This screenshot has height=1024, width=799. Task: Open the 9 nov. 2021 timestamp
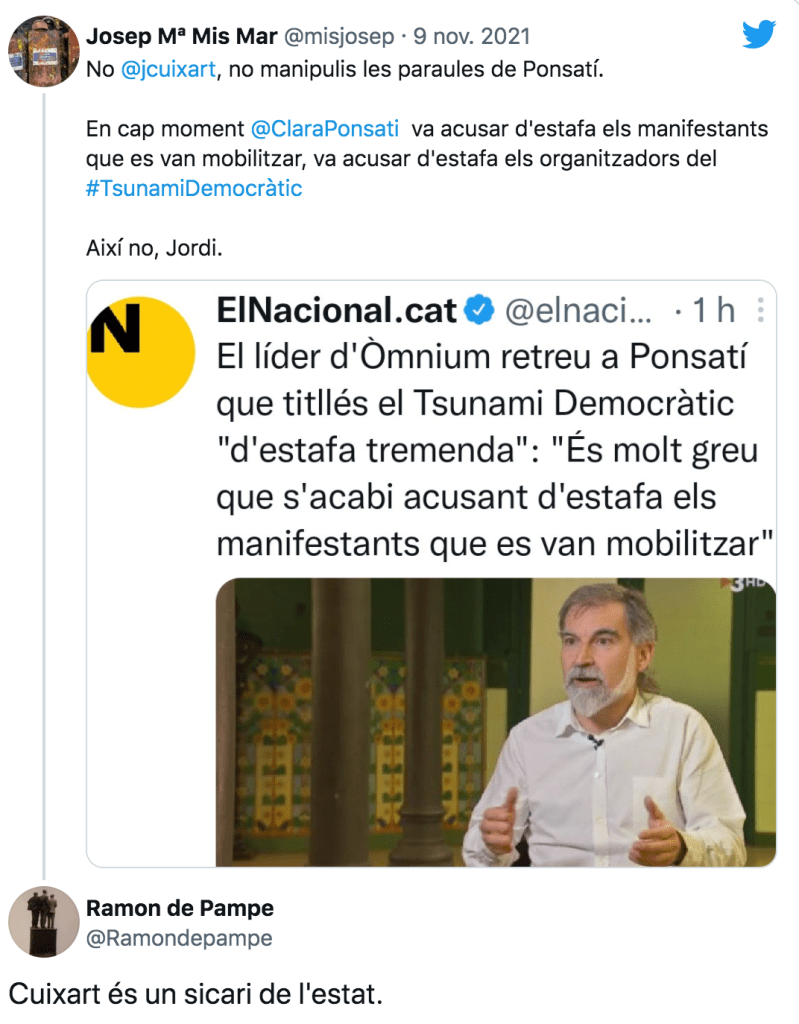pyautogui.click(x=470, y=37)
